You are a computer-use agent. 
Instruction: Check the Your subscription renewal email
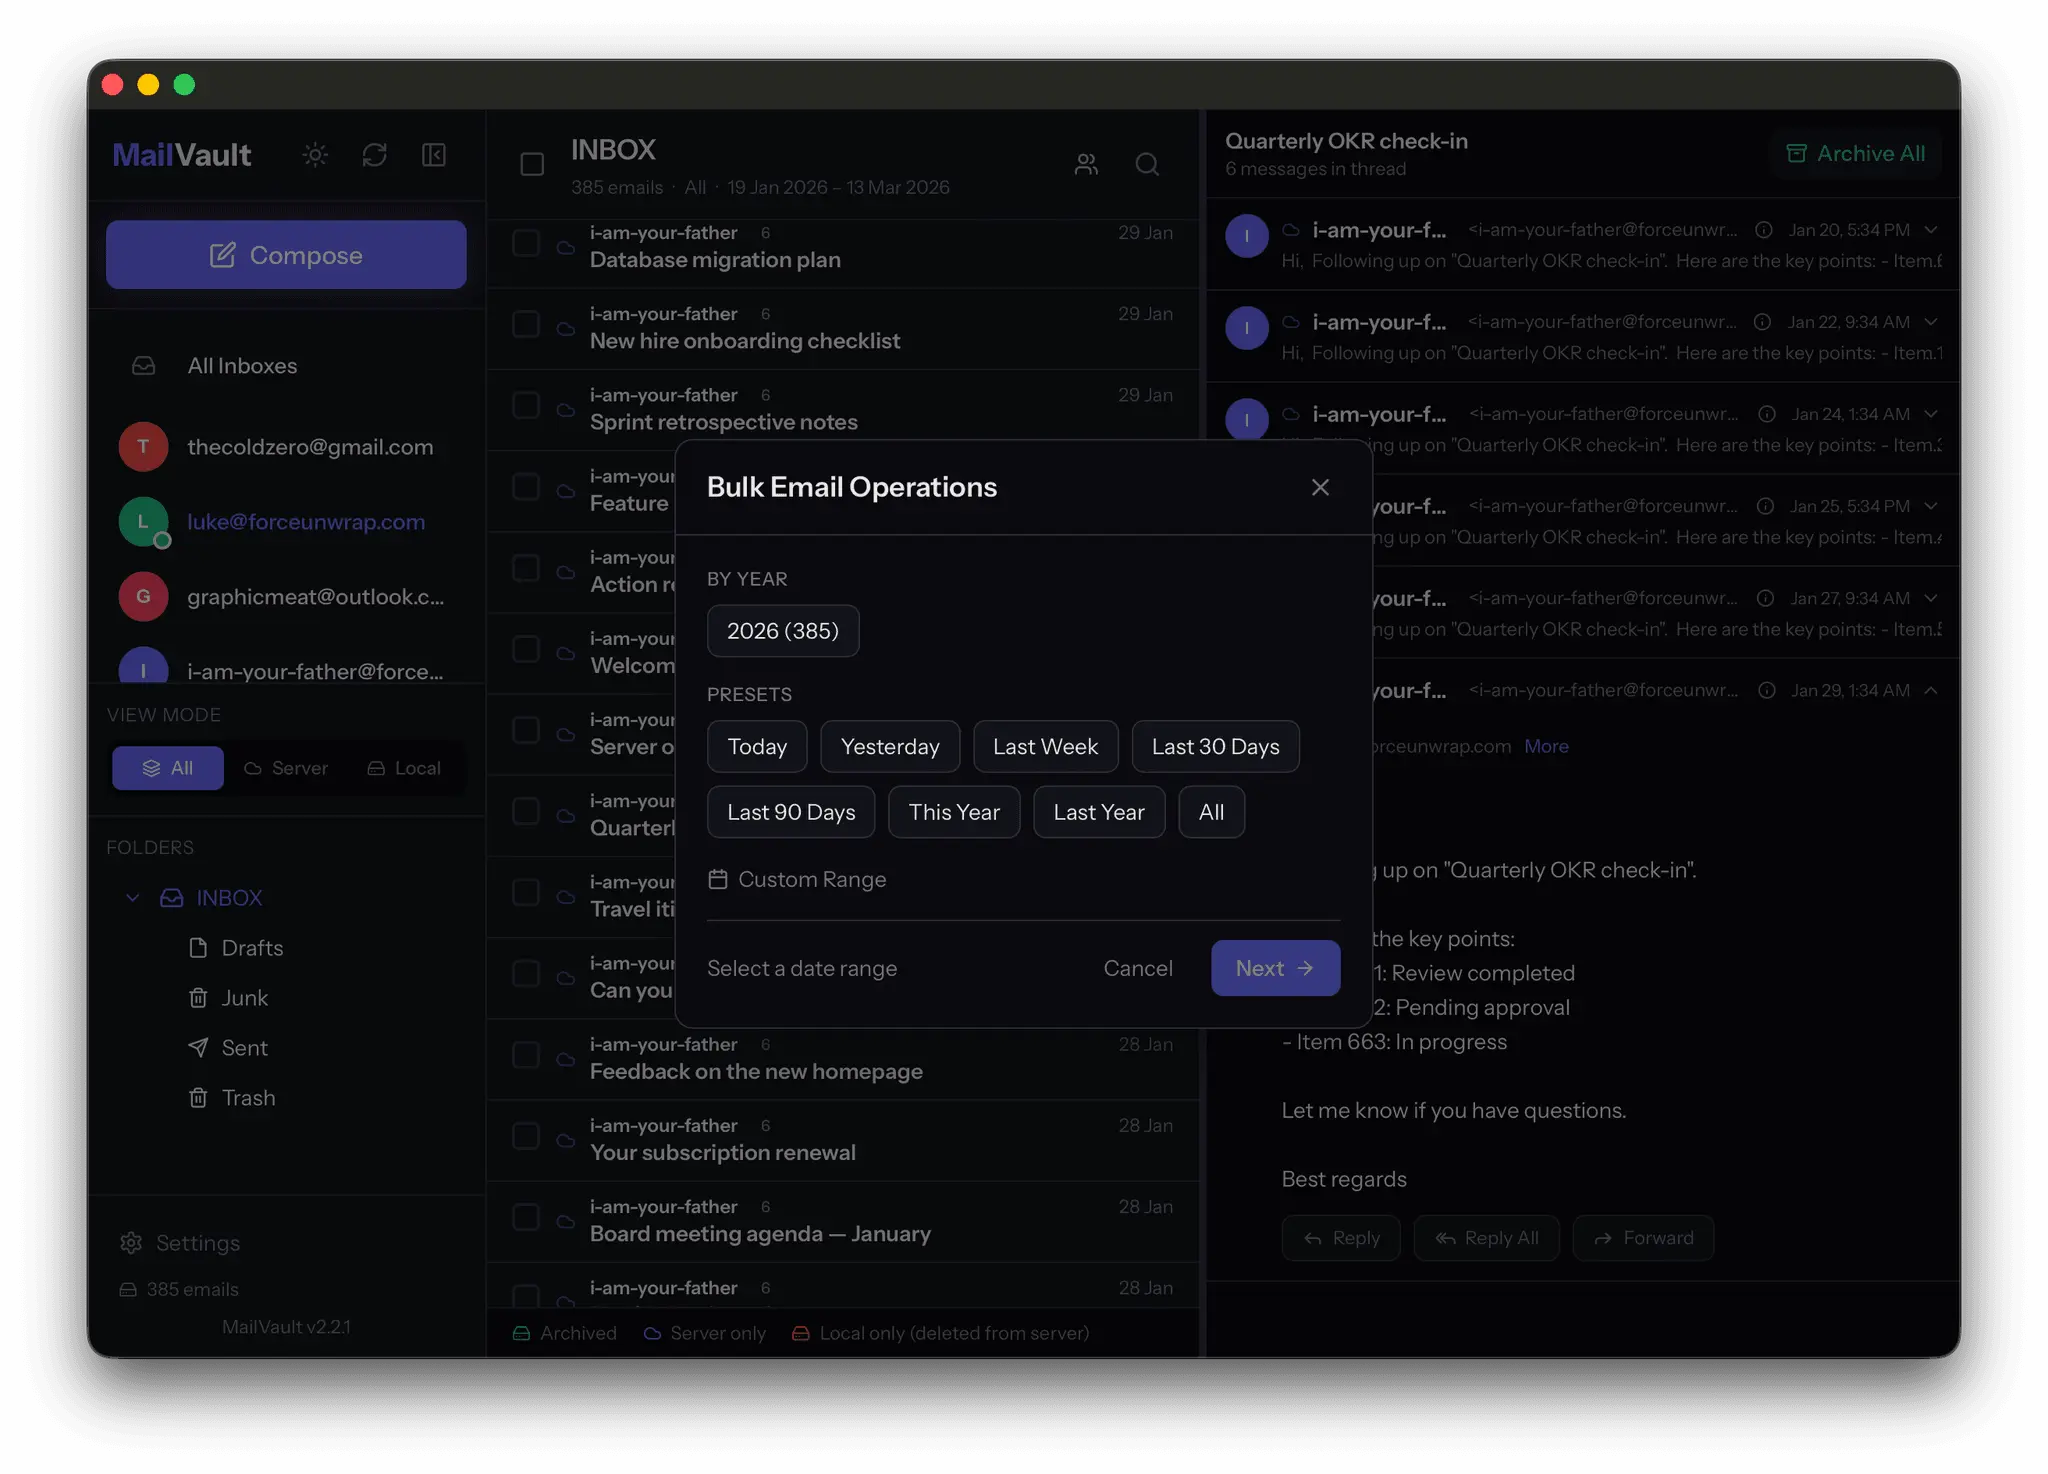(x=526, y=1136)
